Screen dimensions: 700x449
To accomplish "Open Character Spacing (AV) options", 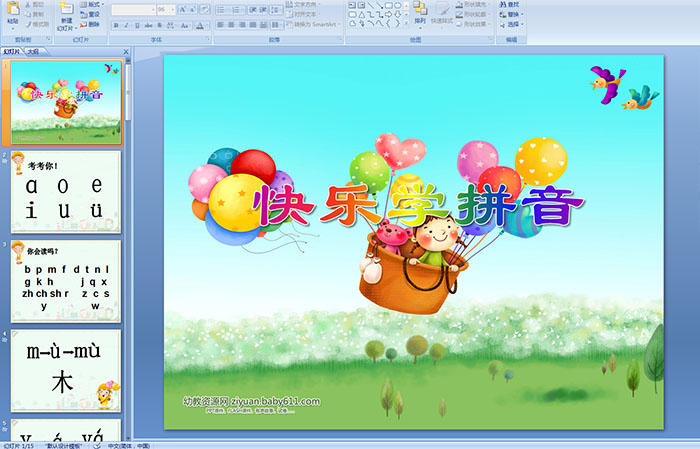I will (171, 25).
